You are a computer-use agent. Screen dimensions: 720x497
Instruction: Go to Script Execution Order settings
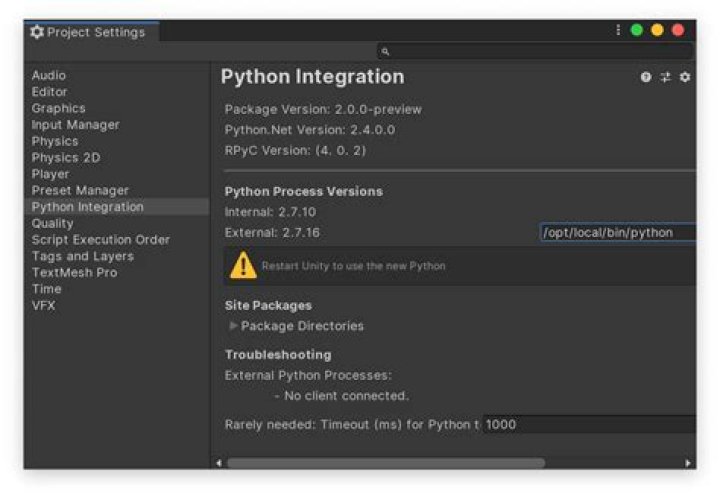pos(100,240)
